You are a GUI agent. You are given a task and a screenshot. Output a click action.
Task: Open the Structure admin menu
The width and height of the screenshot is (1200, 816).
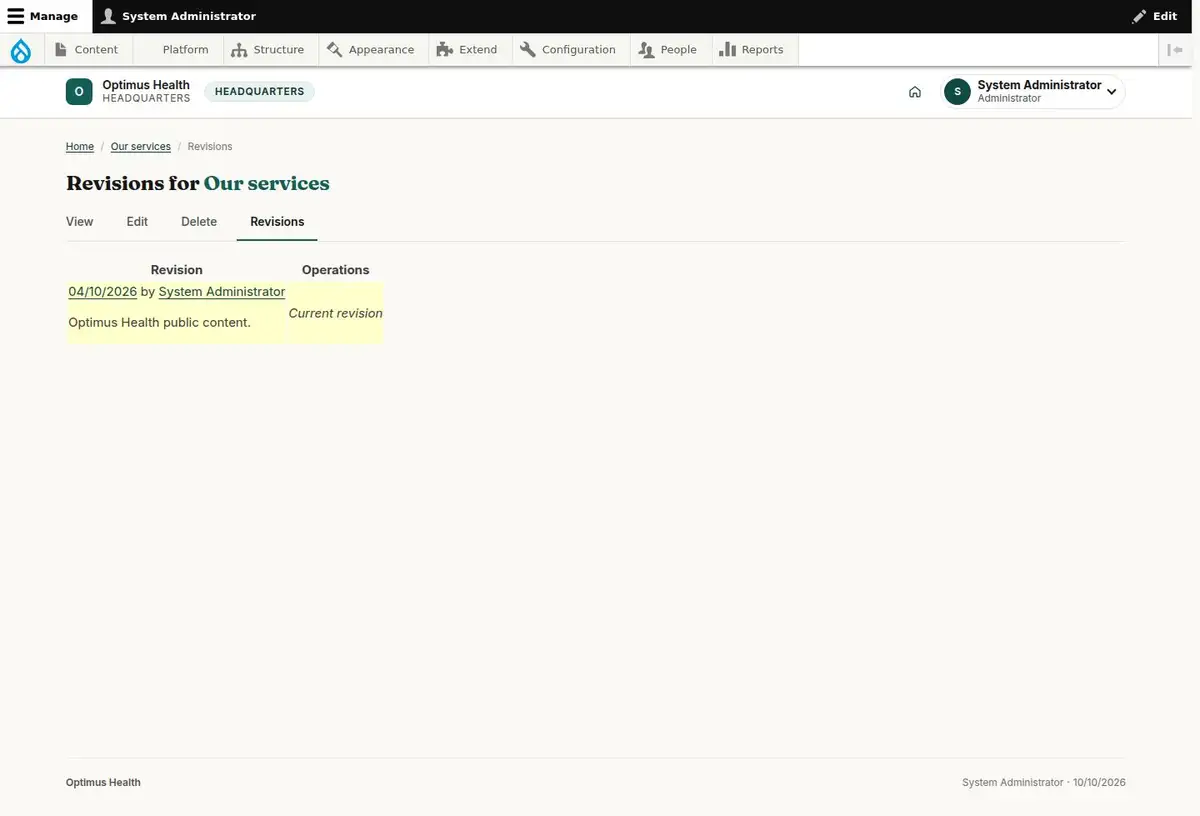[x=267, y=50]
